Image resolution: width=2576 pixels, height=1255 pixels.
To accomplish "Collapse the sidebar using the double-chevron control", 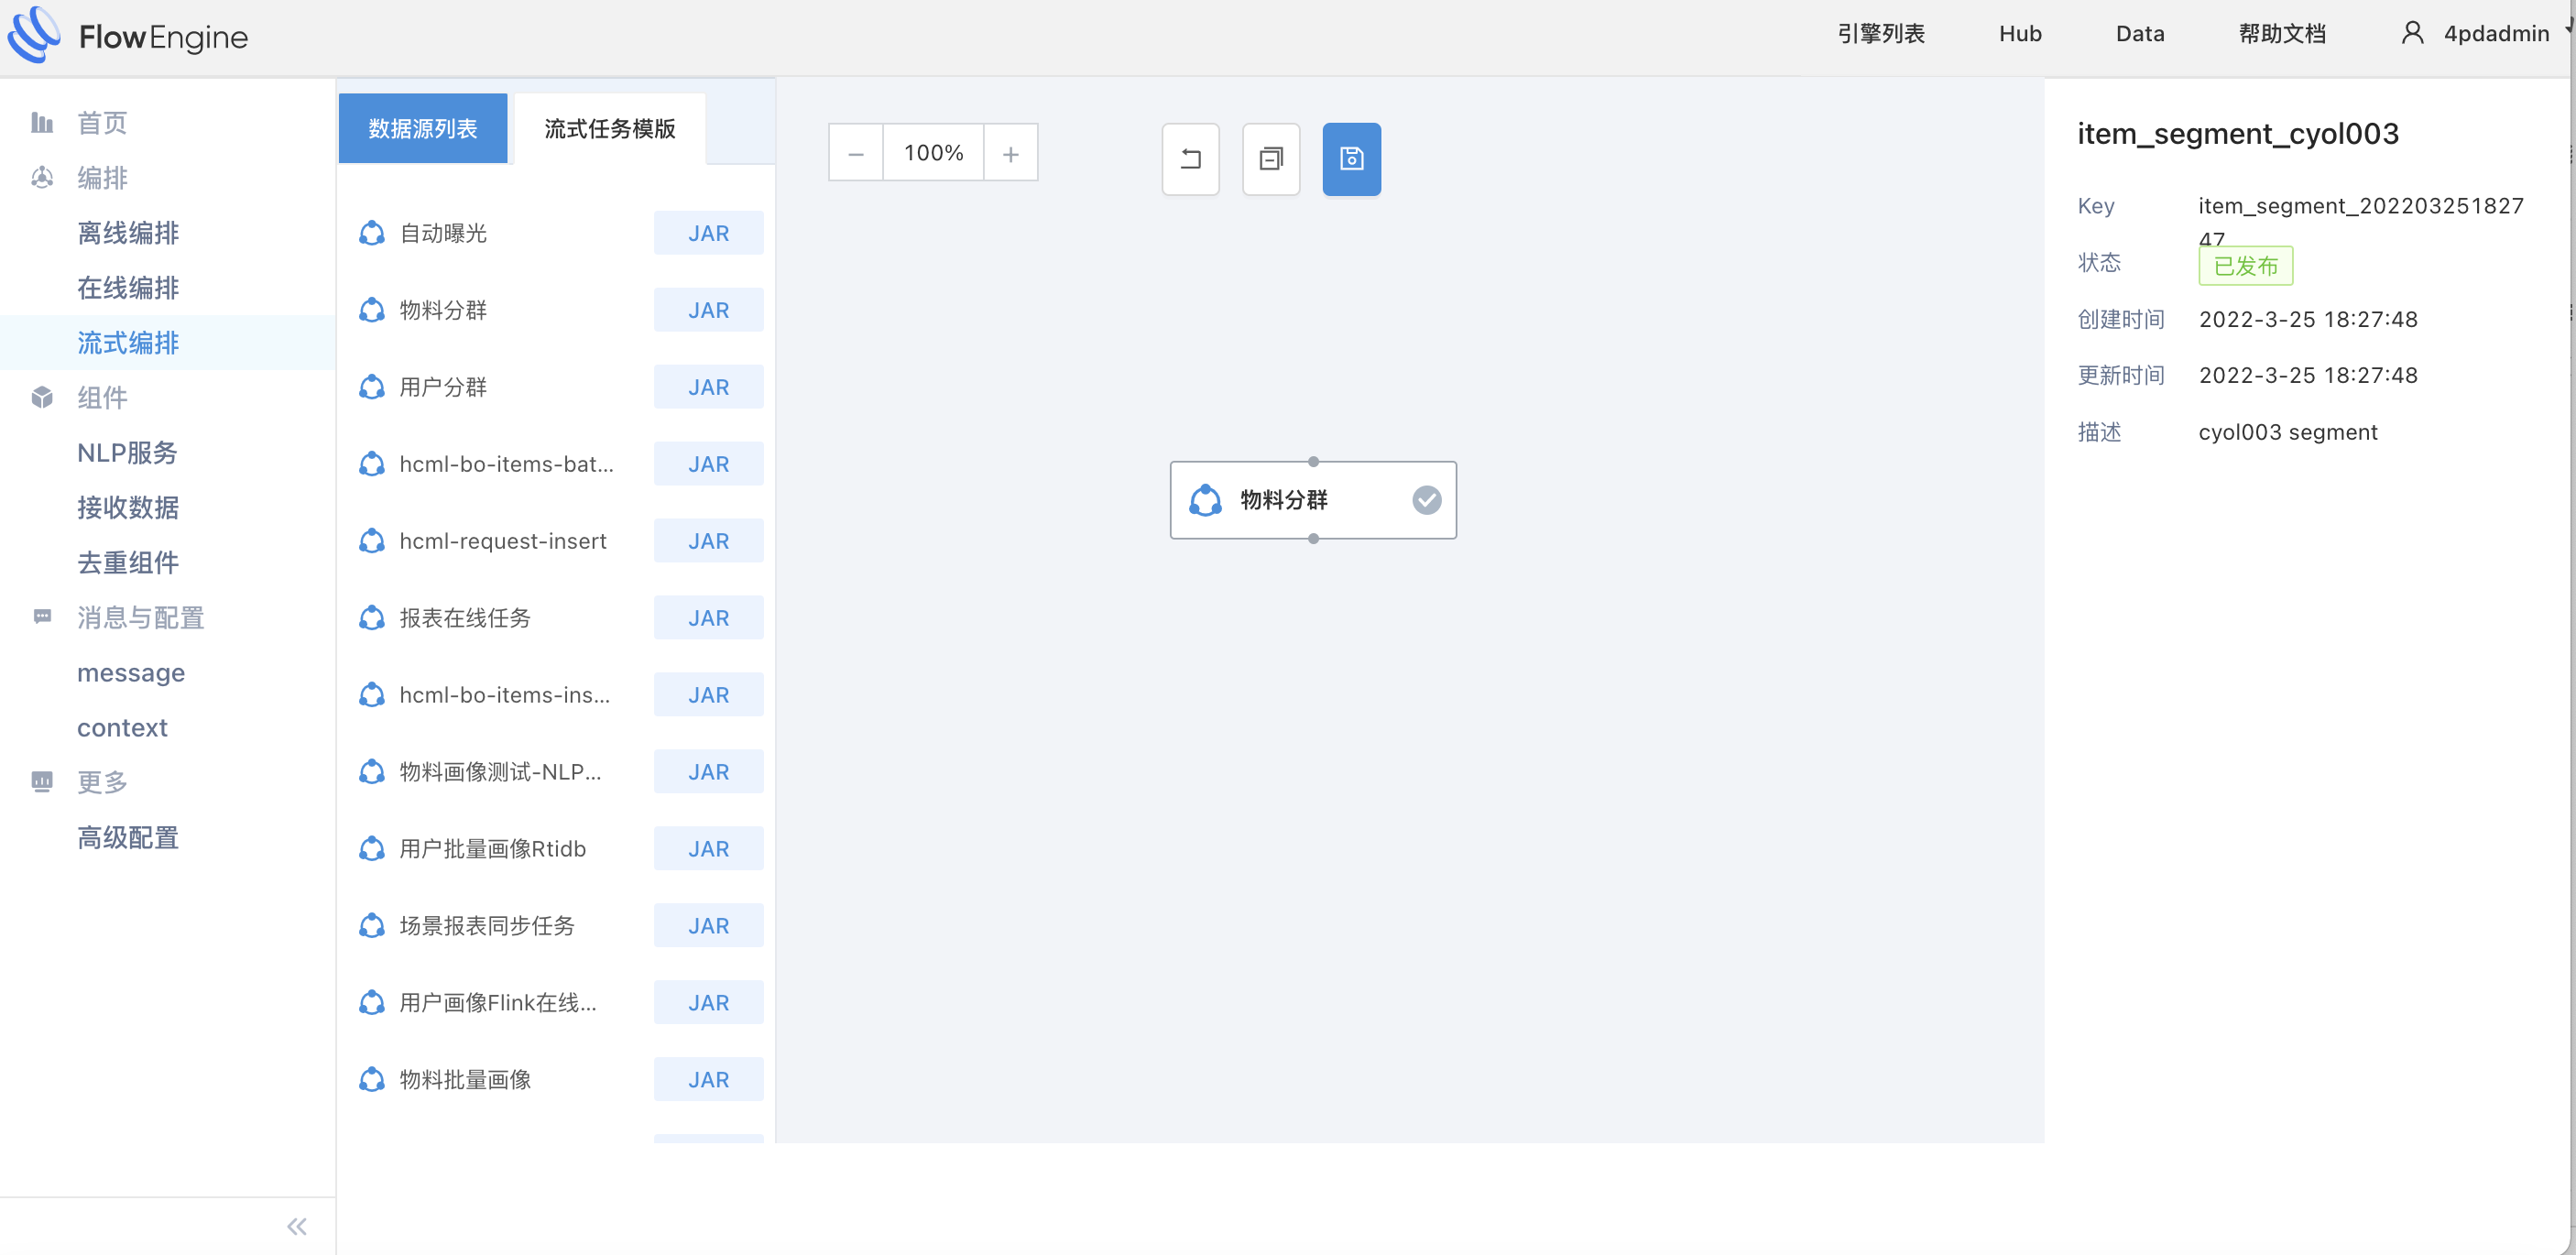I will [x=296, y=1225].
